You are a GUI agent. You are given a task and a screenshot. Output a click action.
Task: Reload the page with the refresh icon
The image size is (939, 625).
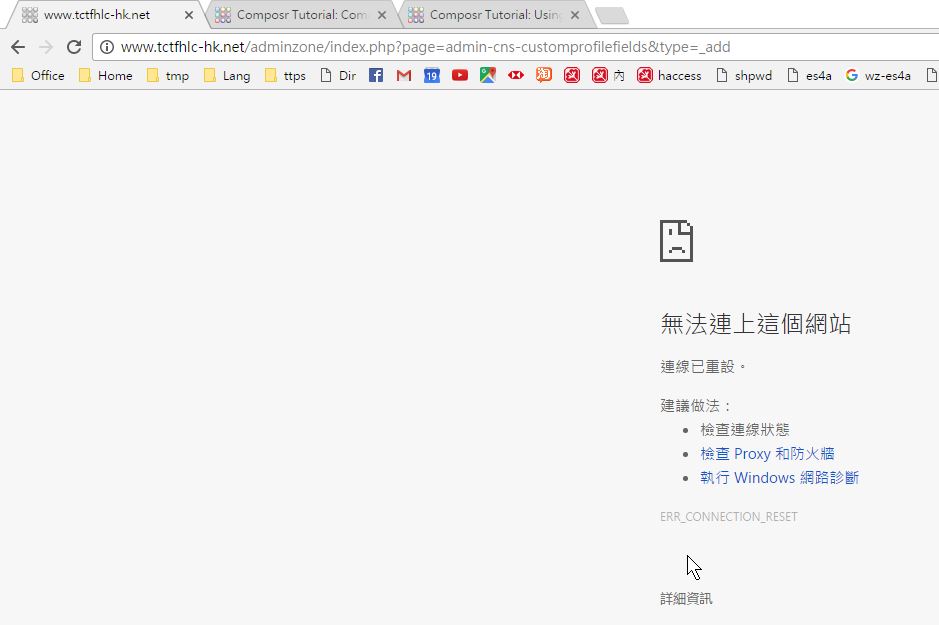click(73, 47)
